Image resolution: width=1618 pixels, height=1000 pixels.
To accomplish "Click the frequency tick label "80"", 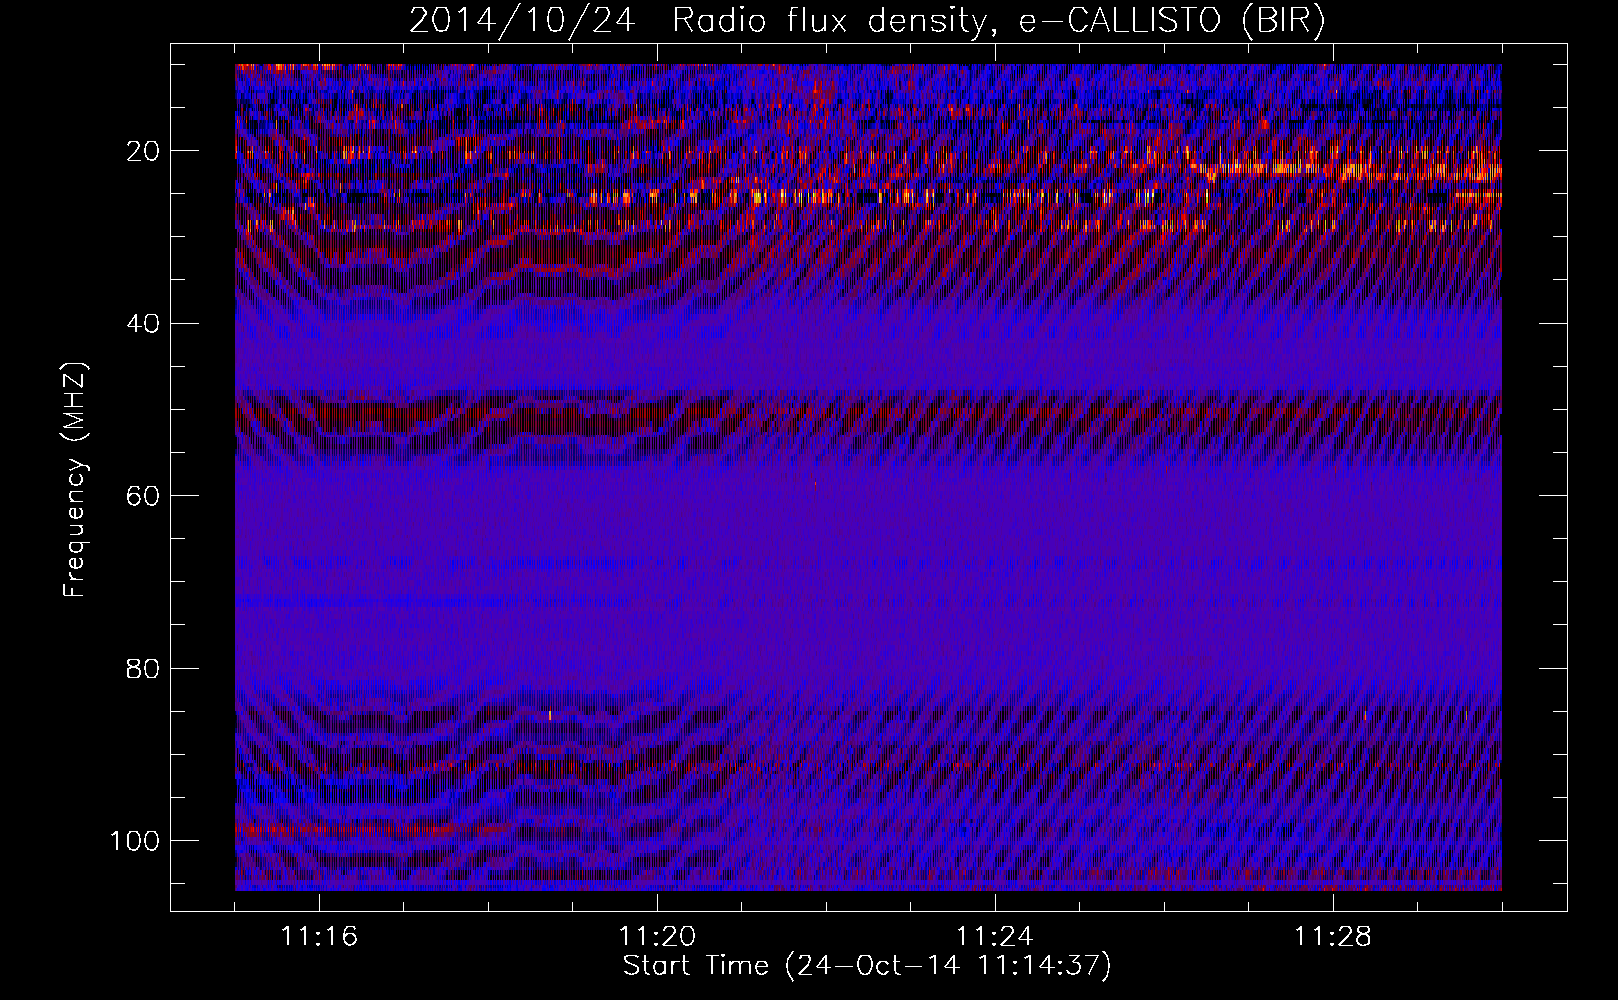I will click(x=144, y=668).
